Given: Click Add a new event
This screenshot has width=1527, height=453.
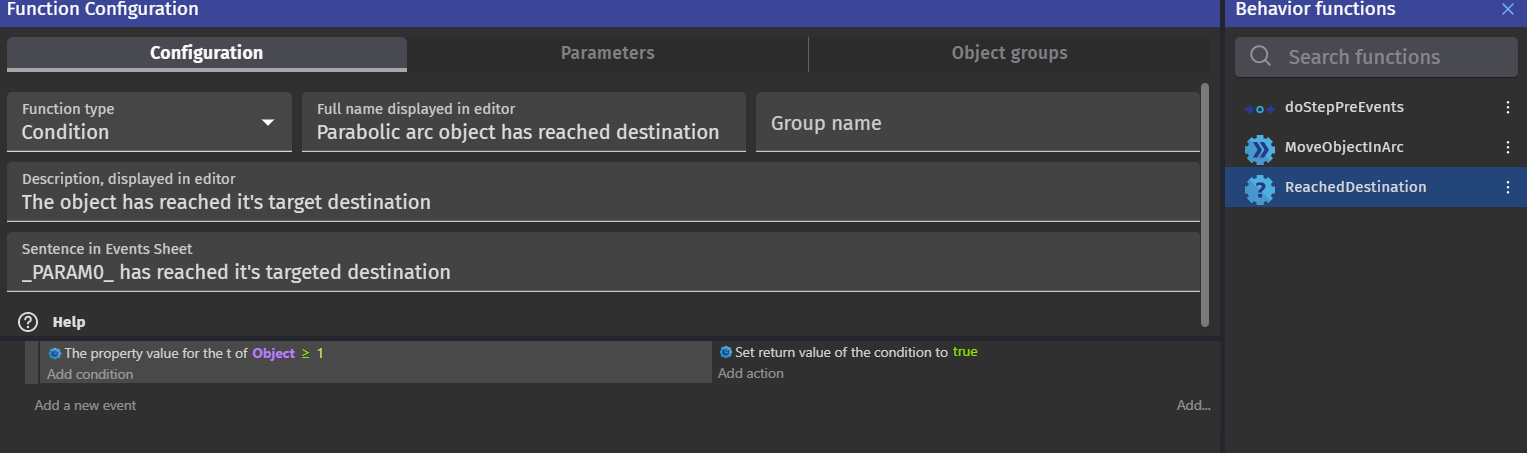Looking at the screenshot, I should pyautogui.click(x=85, y=405).
